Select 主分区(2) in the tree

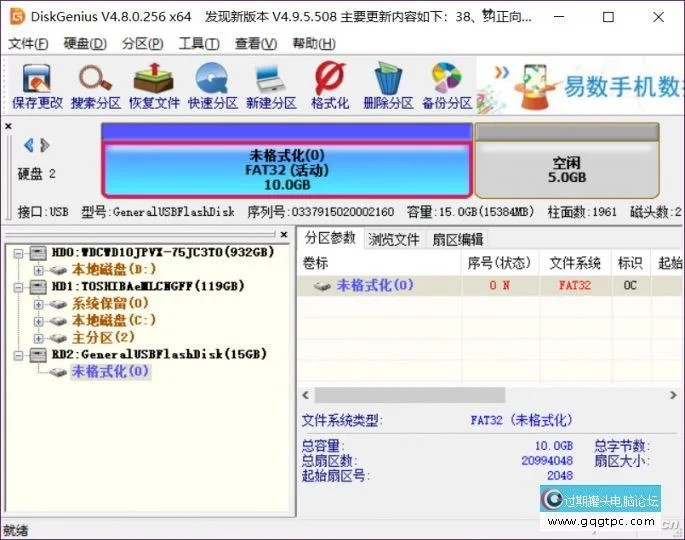tap(103, 337)
